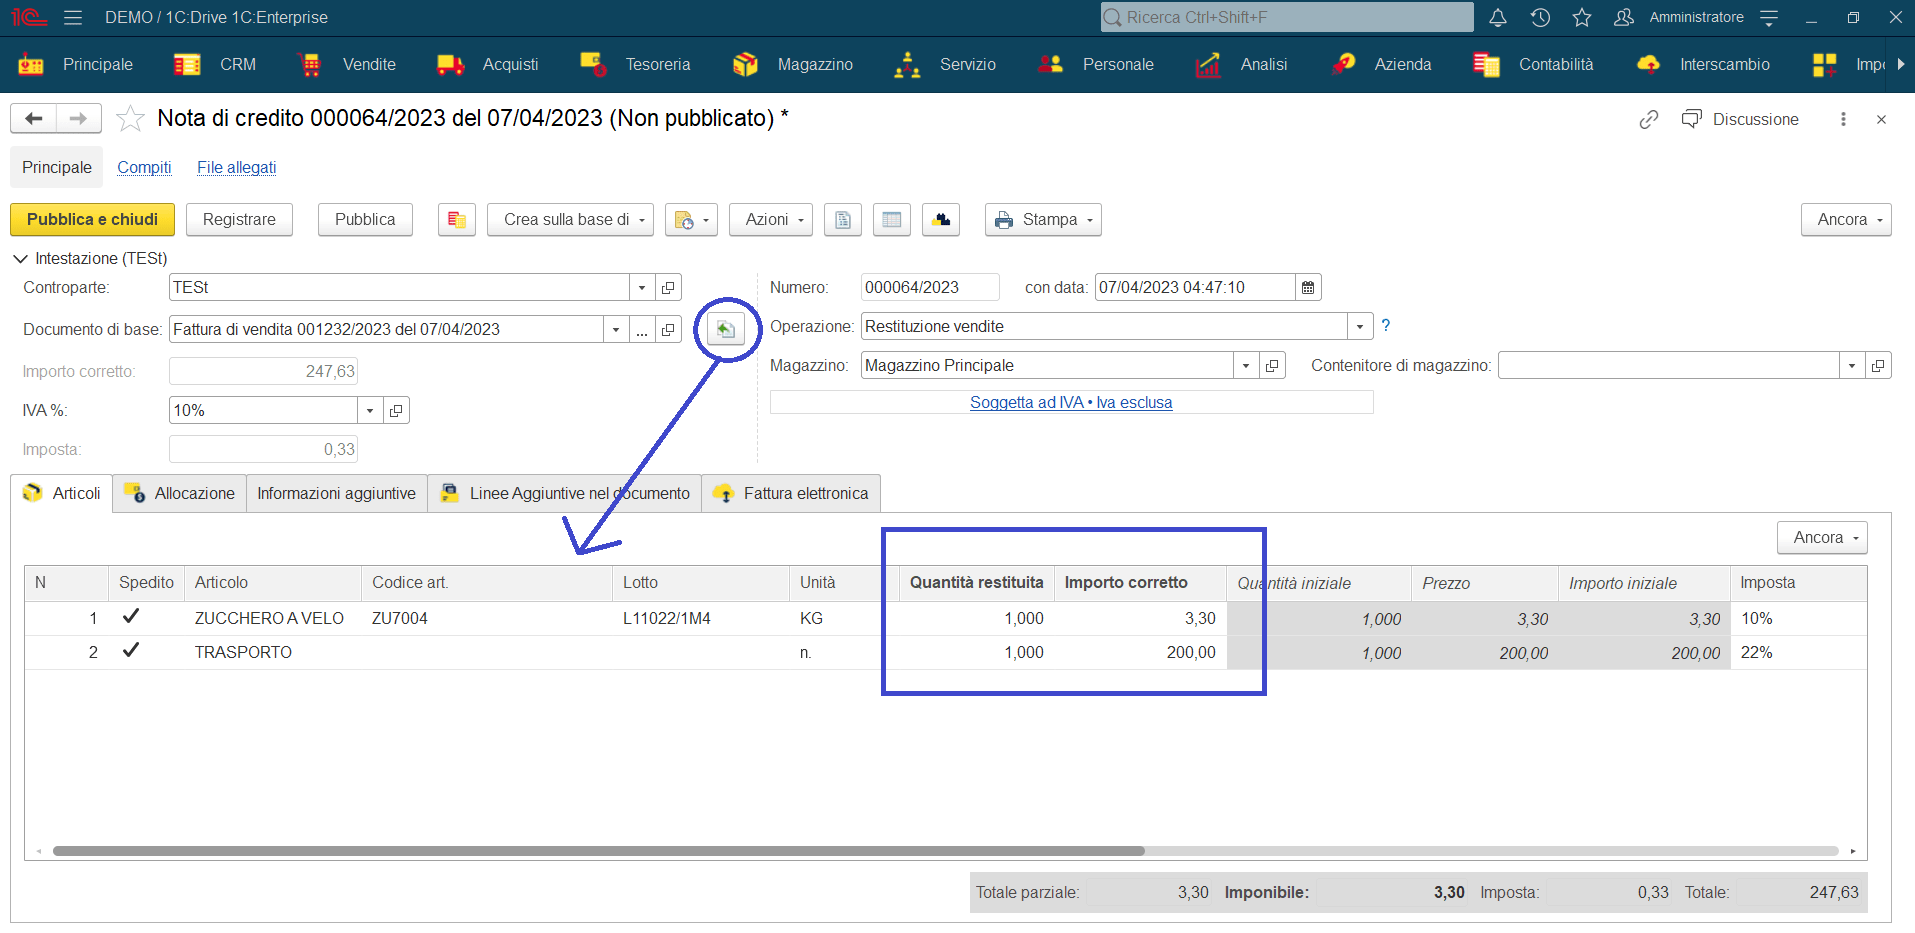Screen dimensions: 1915x933
Task: Open the Magazzino section
Action: click(793, 64)
